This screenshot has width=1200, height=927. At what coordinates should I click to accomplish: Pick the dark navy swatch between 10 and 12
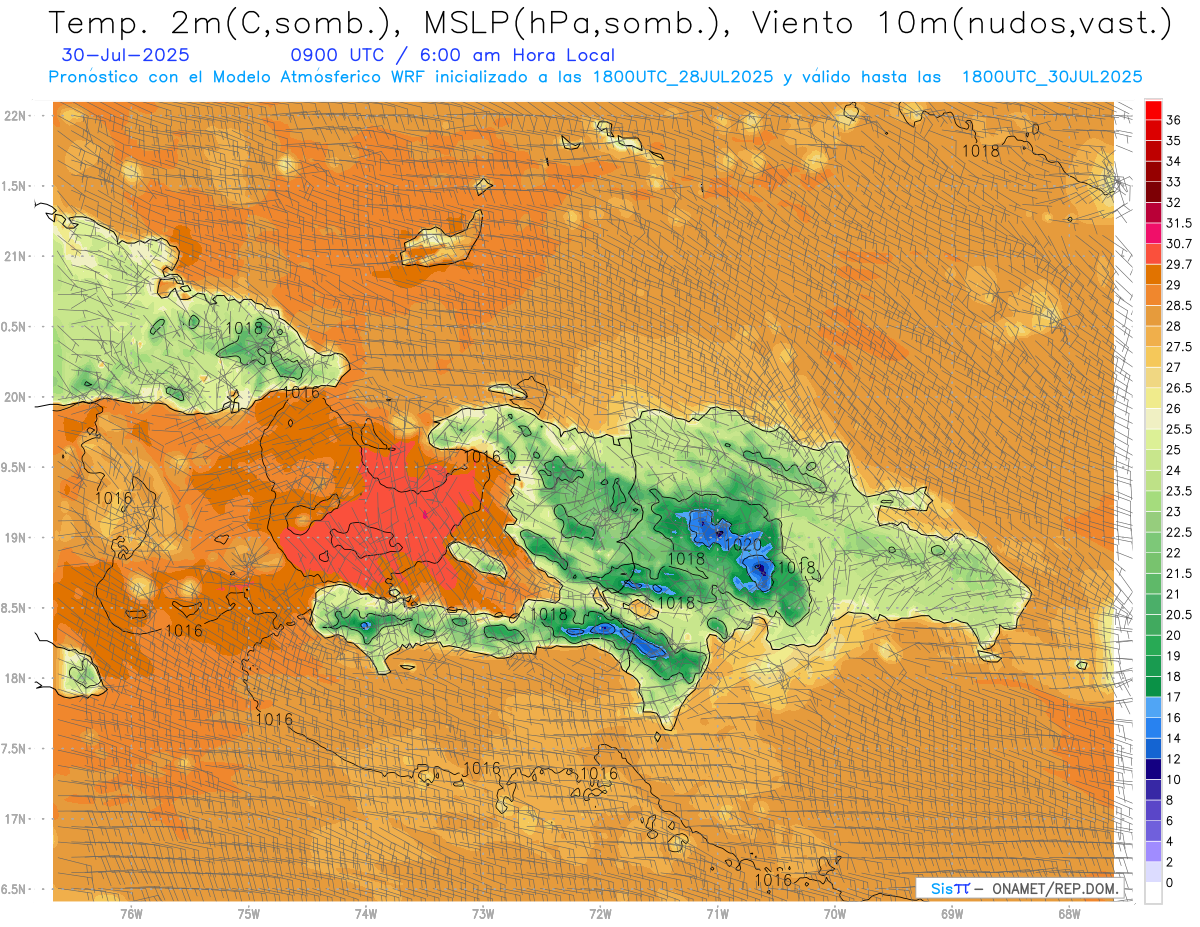pos(1153,769)
